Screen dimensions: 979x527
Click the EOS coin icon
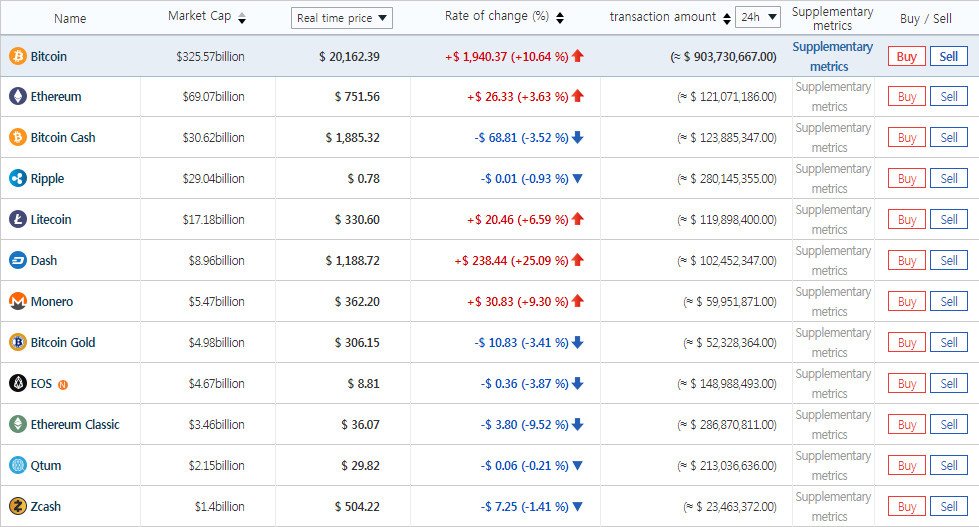(18, 384)
